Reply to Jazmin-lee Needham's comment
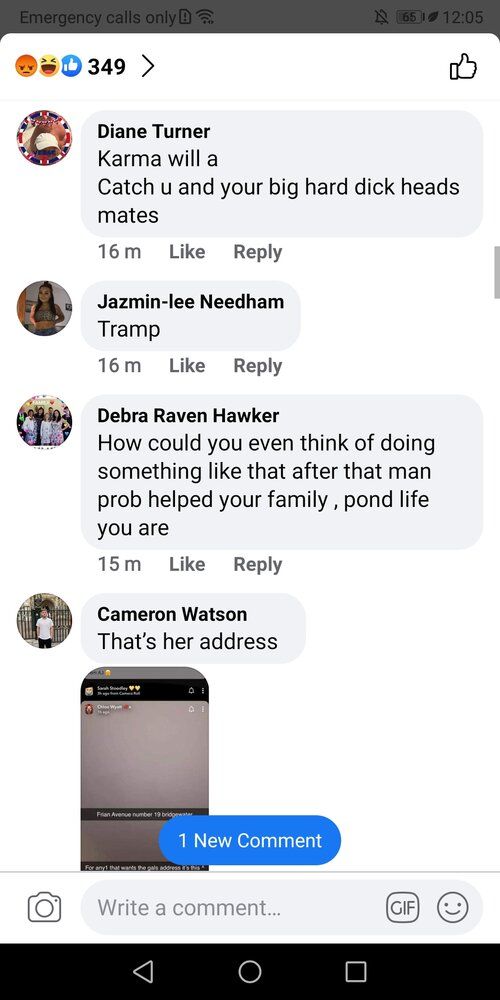Image resolution: width=500 pixels, height=1000 pixels. (258, 365)
